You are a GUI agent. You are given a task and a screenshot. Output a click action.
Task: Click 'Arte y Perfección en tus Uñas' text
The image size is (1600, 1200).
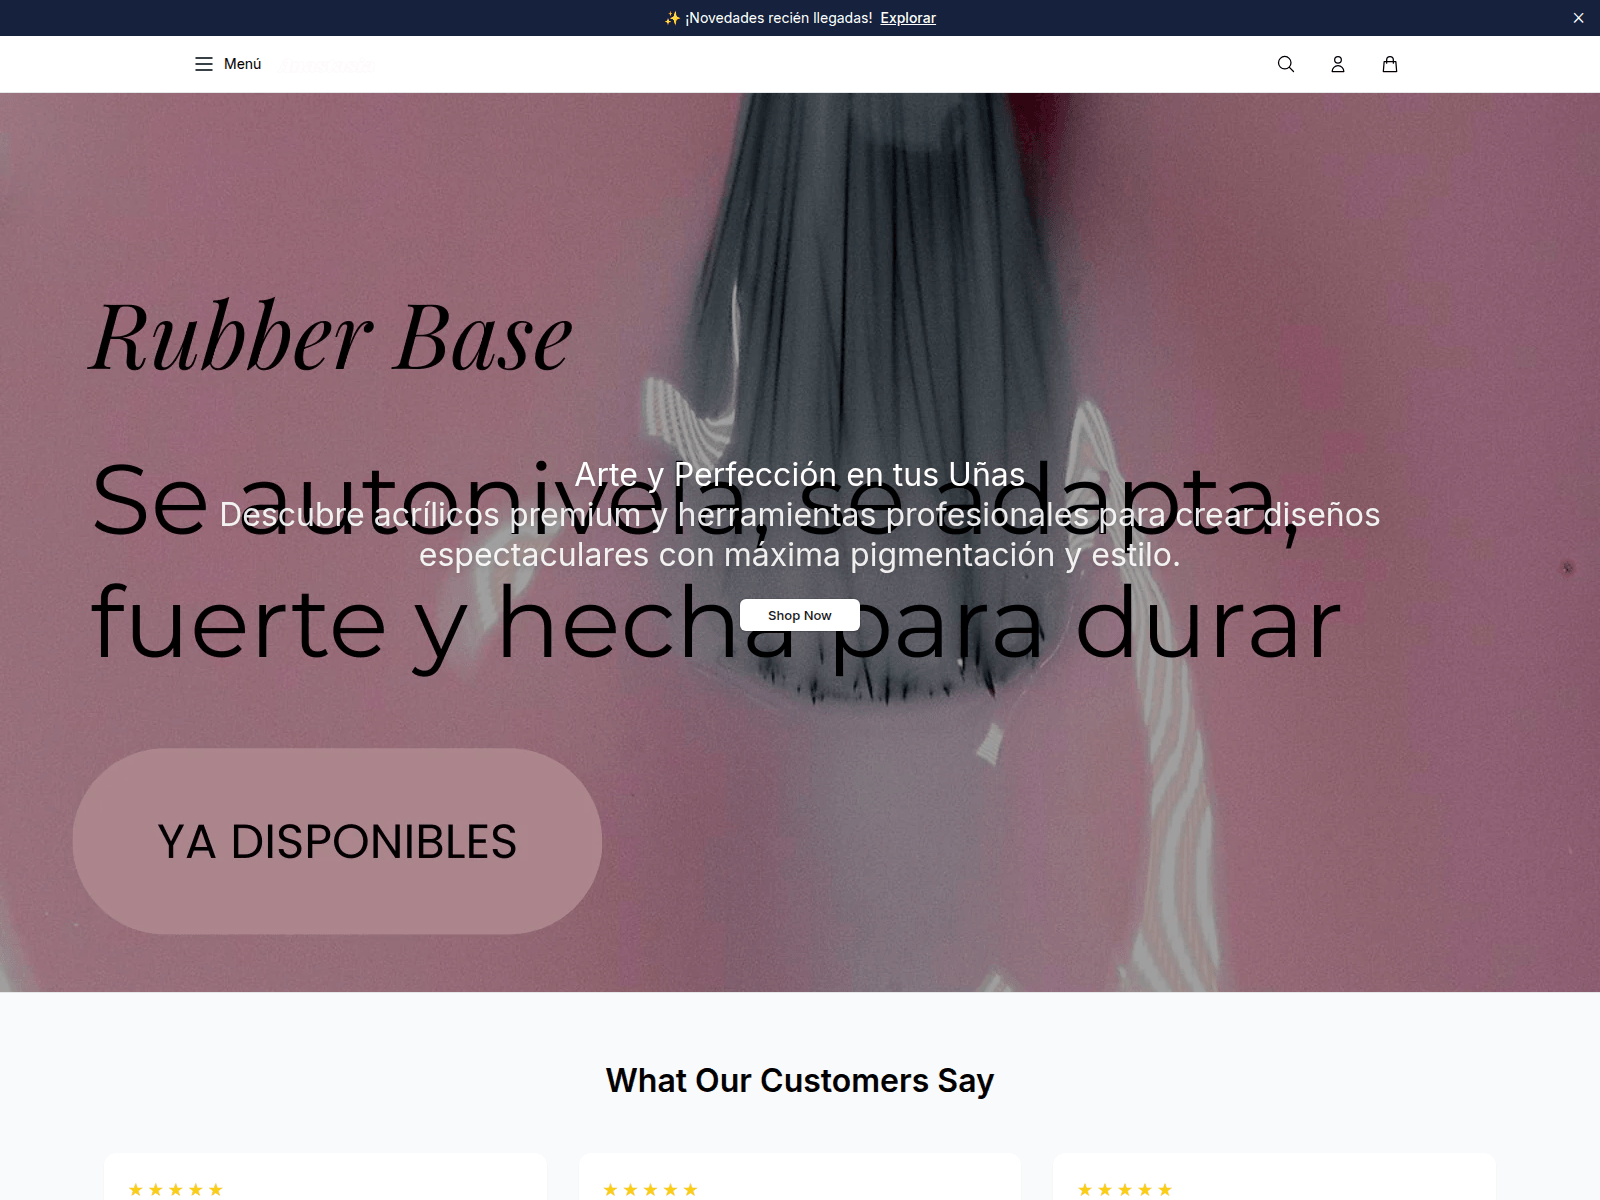[800, 474]
